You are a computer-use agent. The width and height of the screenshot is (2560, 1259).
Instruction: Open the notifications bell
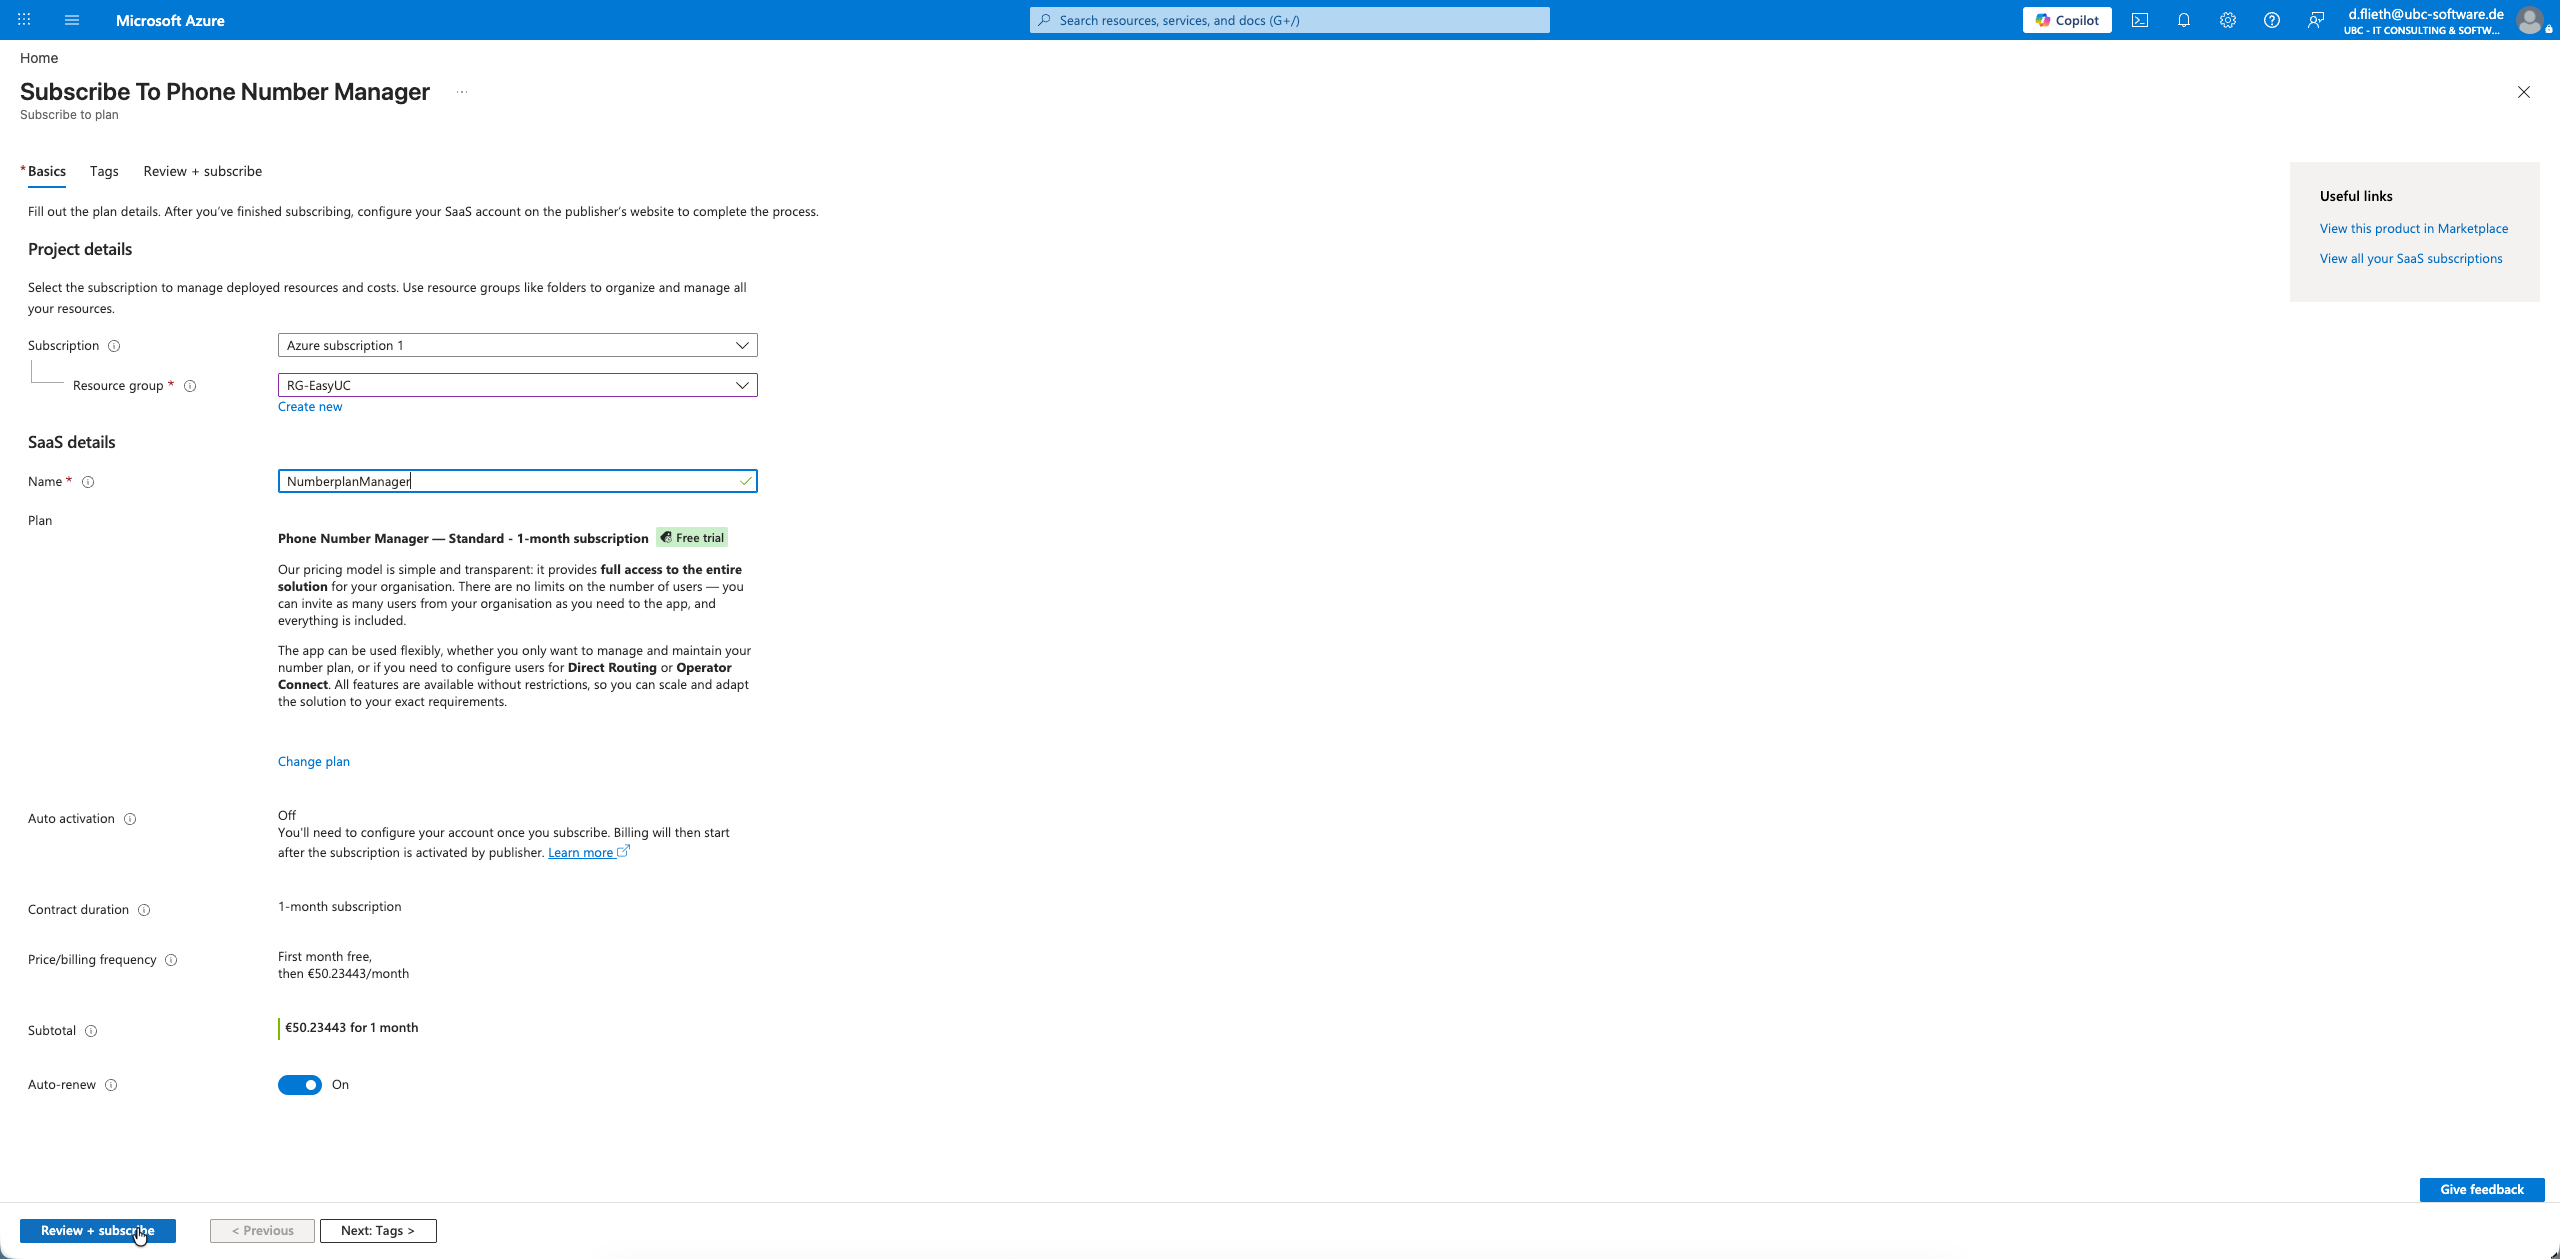[2184, 20]
